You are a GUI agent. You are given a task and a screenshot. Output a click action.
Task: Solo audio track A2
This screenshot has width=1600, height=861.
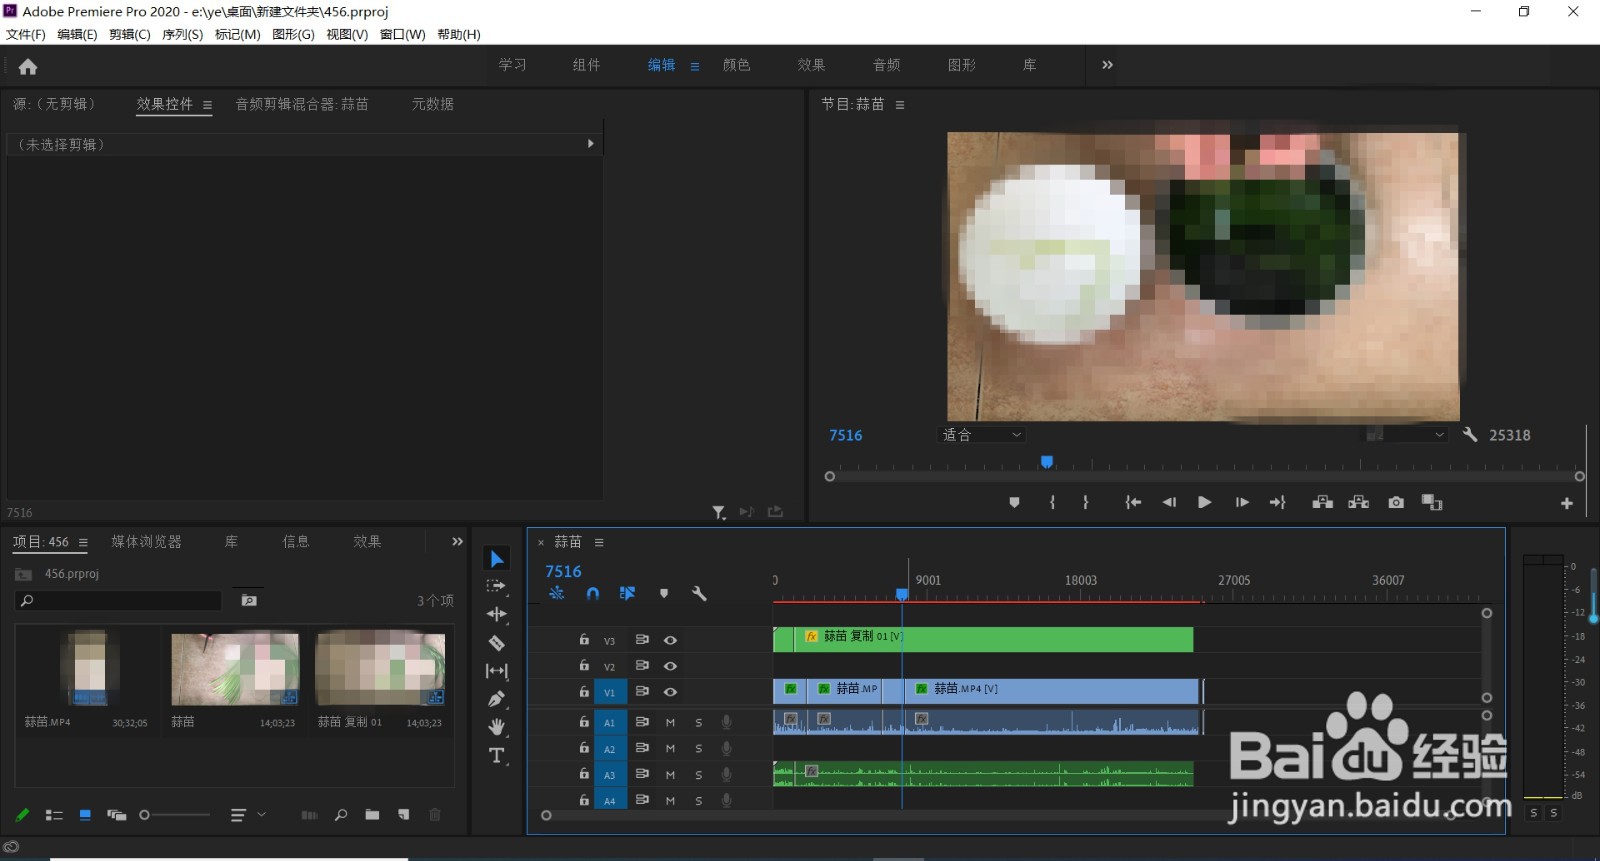[698, 748]
